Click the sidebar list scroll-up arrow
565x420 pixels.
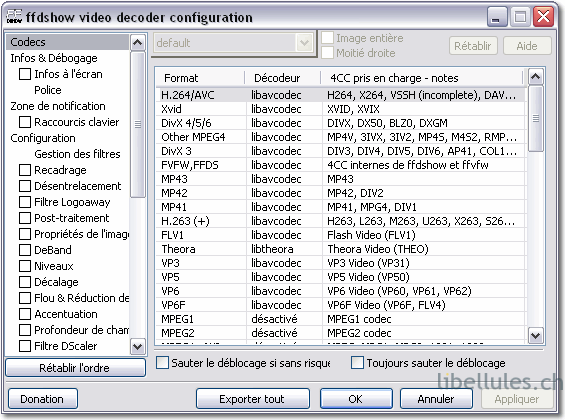click(x=137, y=43)
